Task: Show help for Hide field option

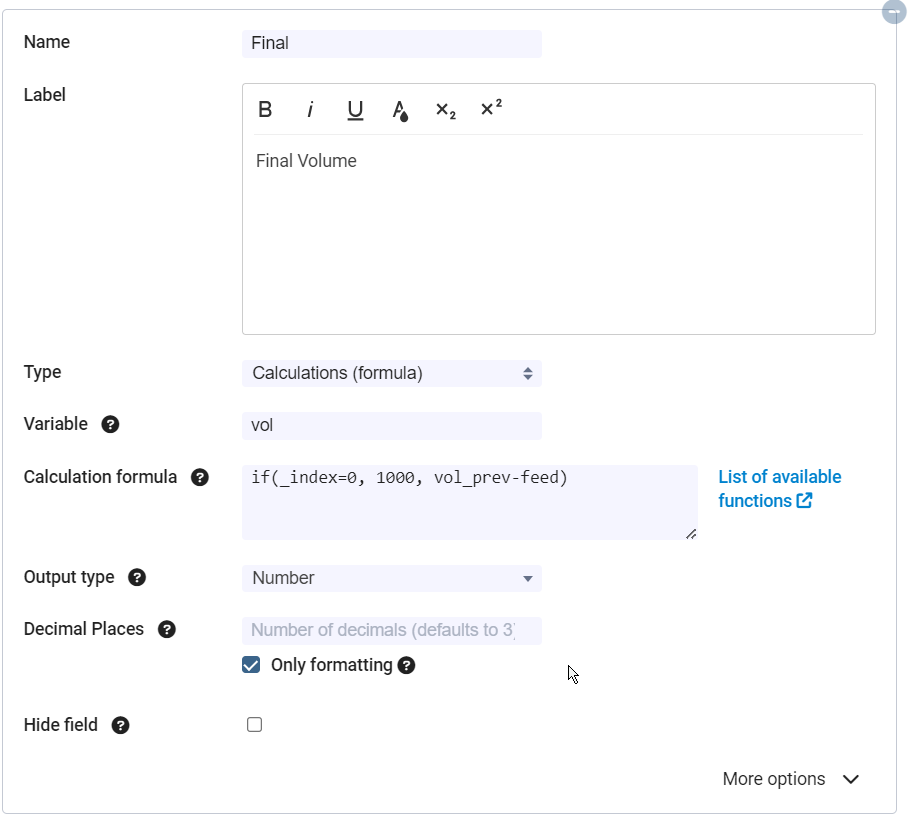Action: pyautogui.click(x=121, y=725)
